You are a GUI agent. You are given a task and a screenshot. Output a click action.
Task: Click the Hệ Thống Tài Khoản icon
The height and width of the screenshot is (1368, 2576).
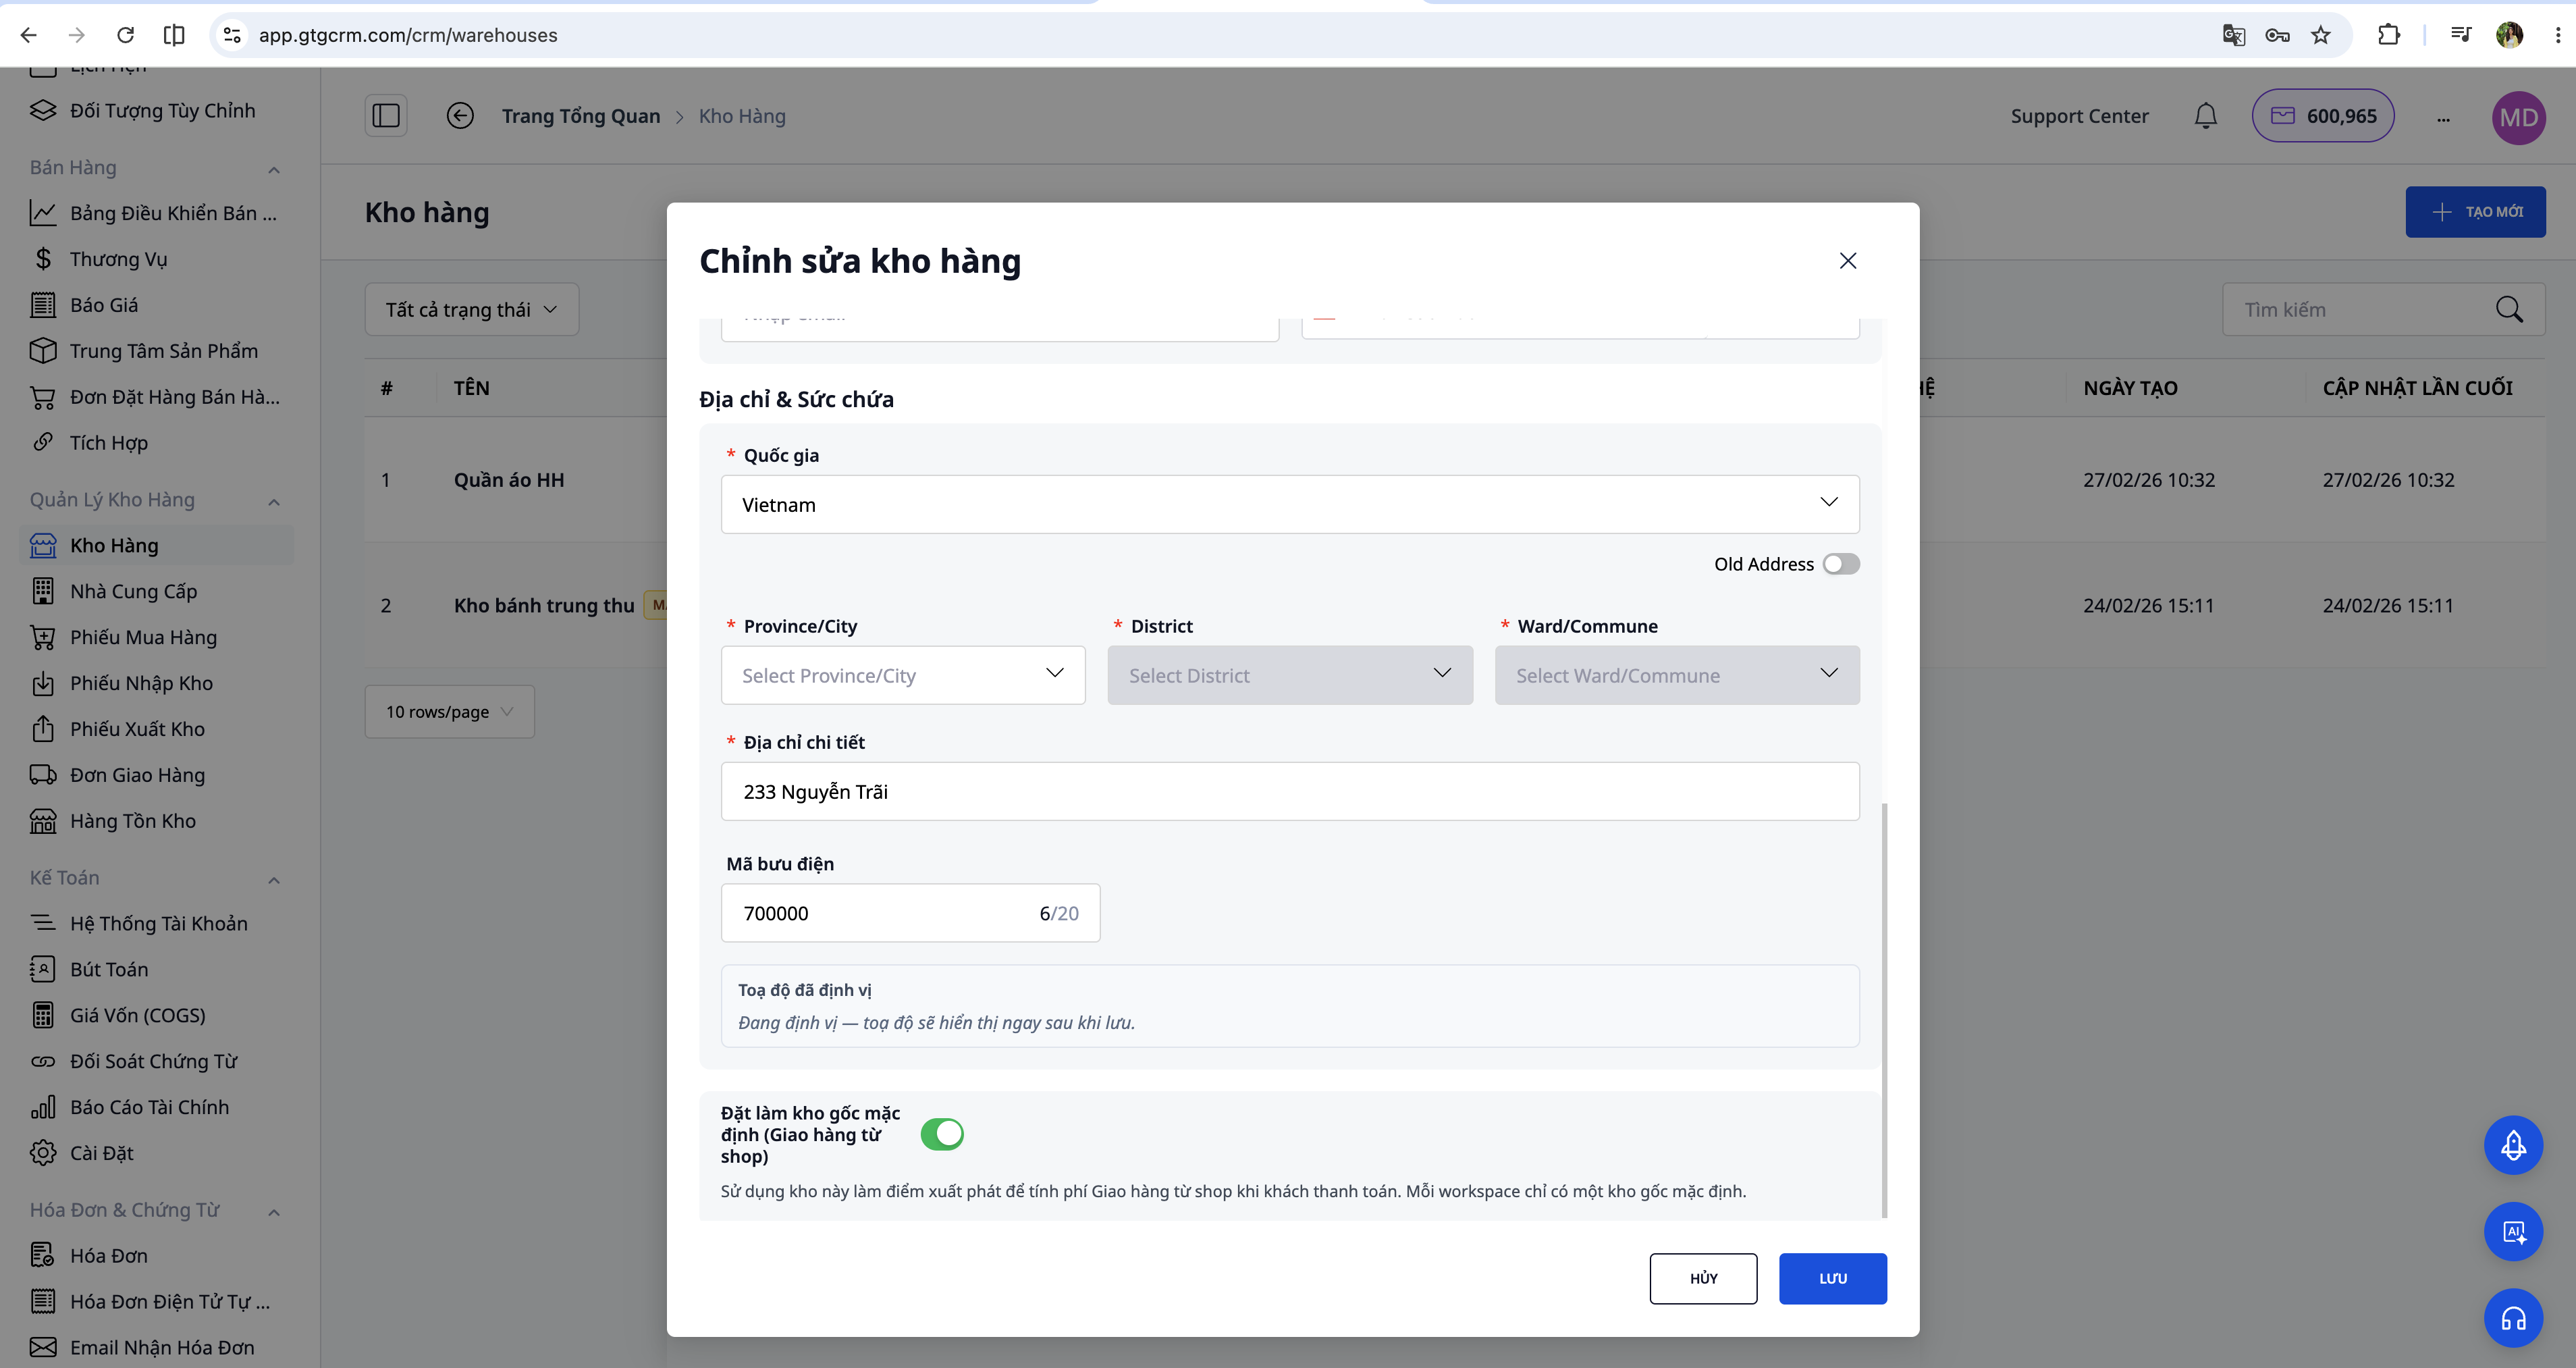[x=43, y=923]
